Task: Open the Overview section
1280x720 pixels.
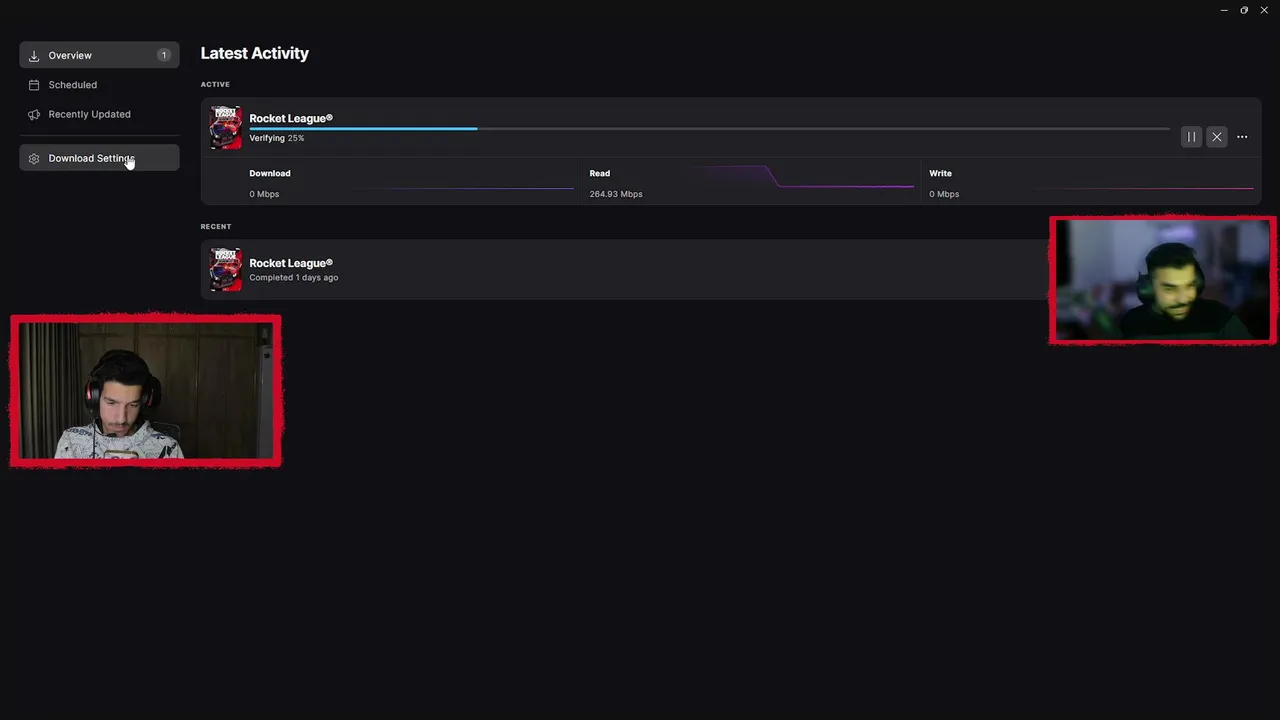Action: (99, 55)
